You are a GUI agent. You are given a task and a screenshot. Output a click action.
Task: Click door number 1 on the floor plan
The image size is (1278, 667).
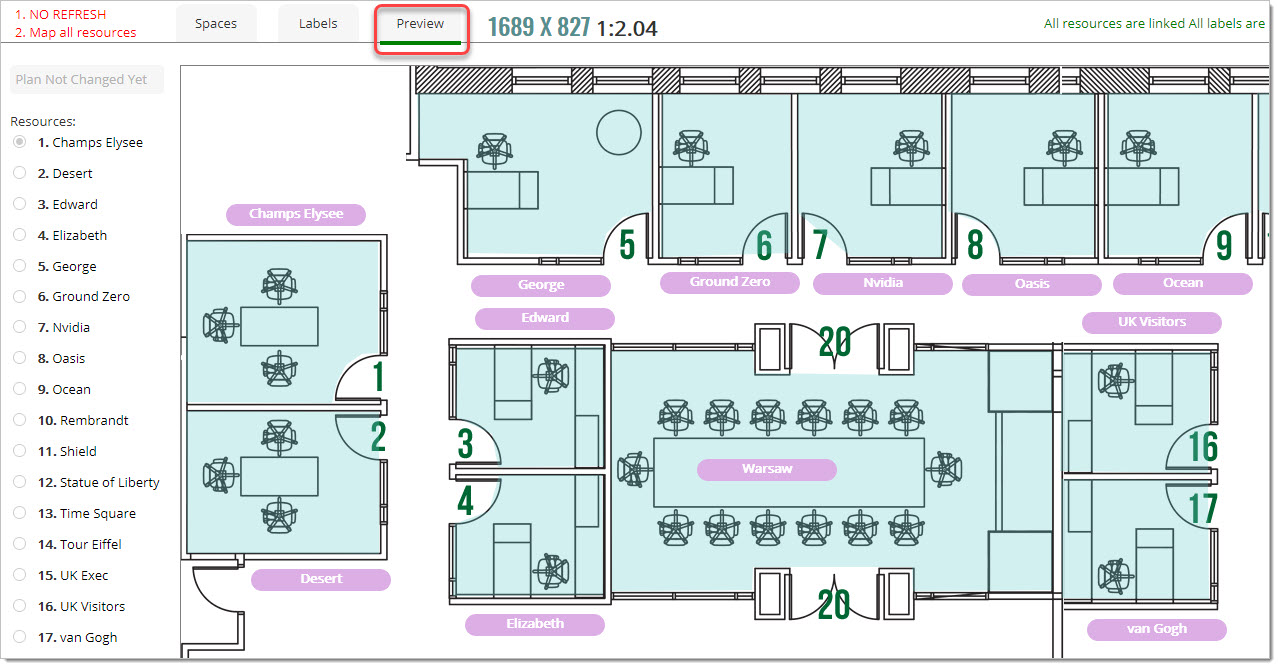(378, 377)
